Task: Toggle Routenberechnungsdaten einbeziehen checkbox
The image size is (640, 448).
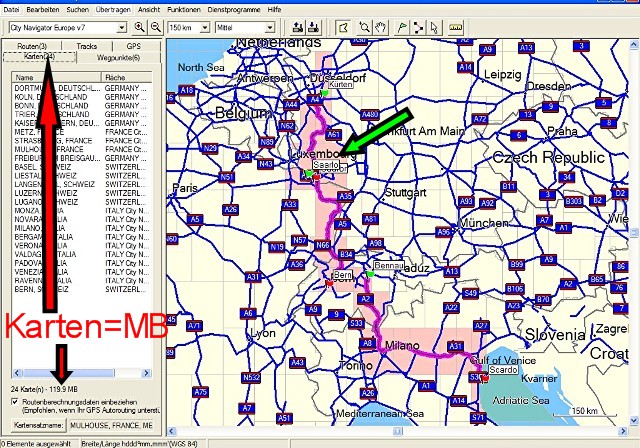Action: [15, 402]
